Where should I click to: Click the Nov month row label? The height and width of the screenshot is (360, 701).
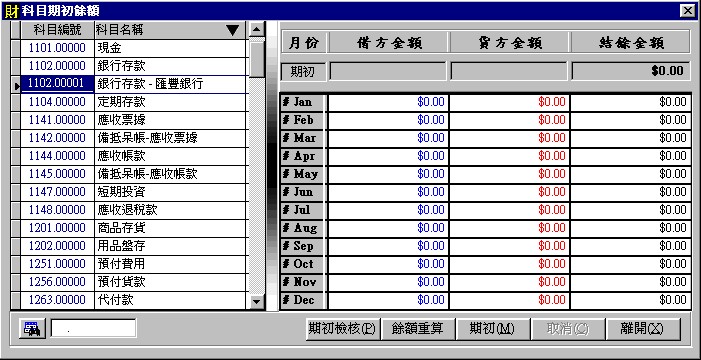tap(303, 282)
